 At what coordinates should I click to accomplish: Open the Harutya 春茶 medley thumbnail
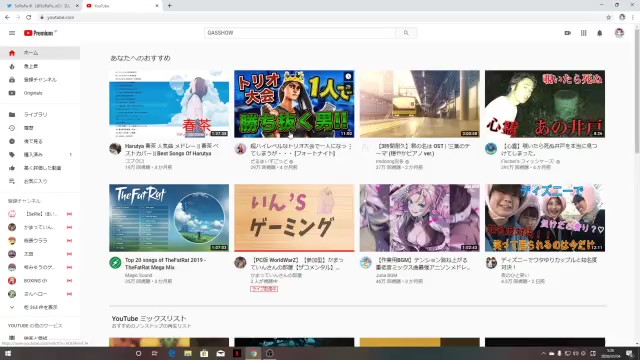[x=169, y=104]
